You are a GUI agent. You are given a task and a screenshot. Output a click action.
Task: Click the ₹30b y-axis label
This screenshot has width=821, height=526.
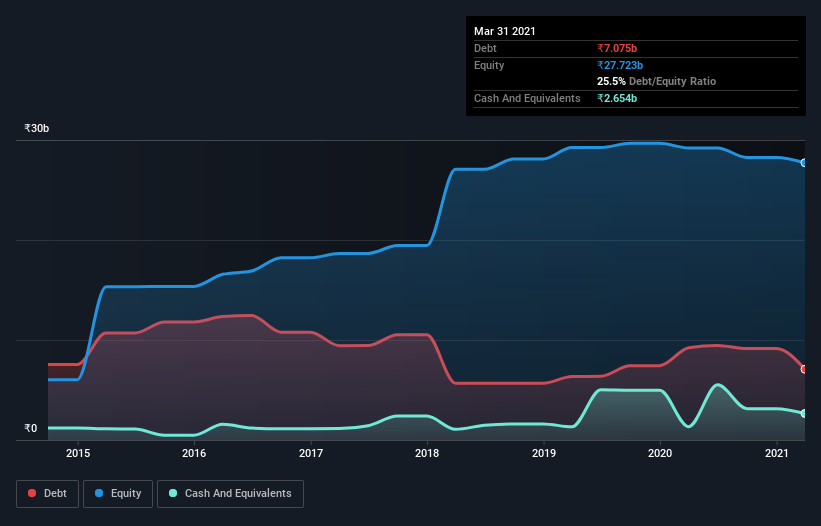click(37, 128)
